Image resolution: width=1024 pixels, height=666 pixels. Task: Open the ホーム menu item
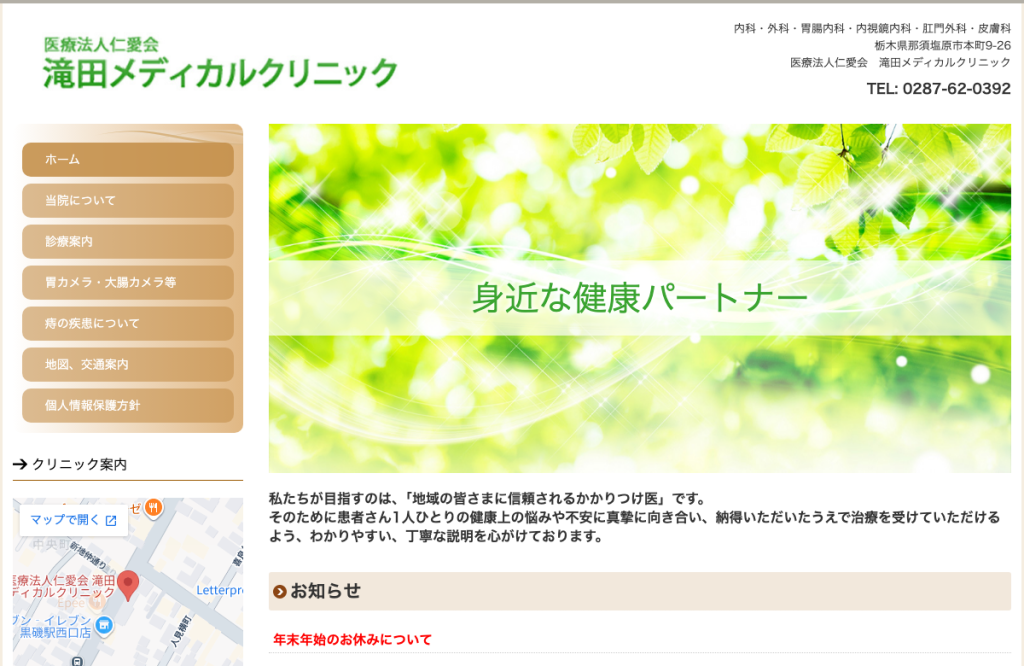click(128, 159)
